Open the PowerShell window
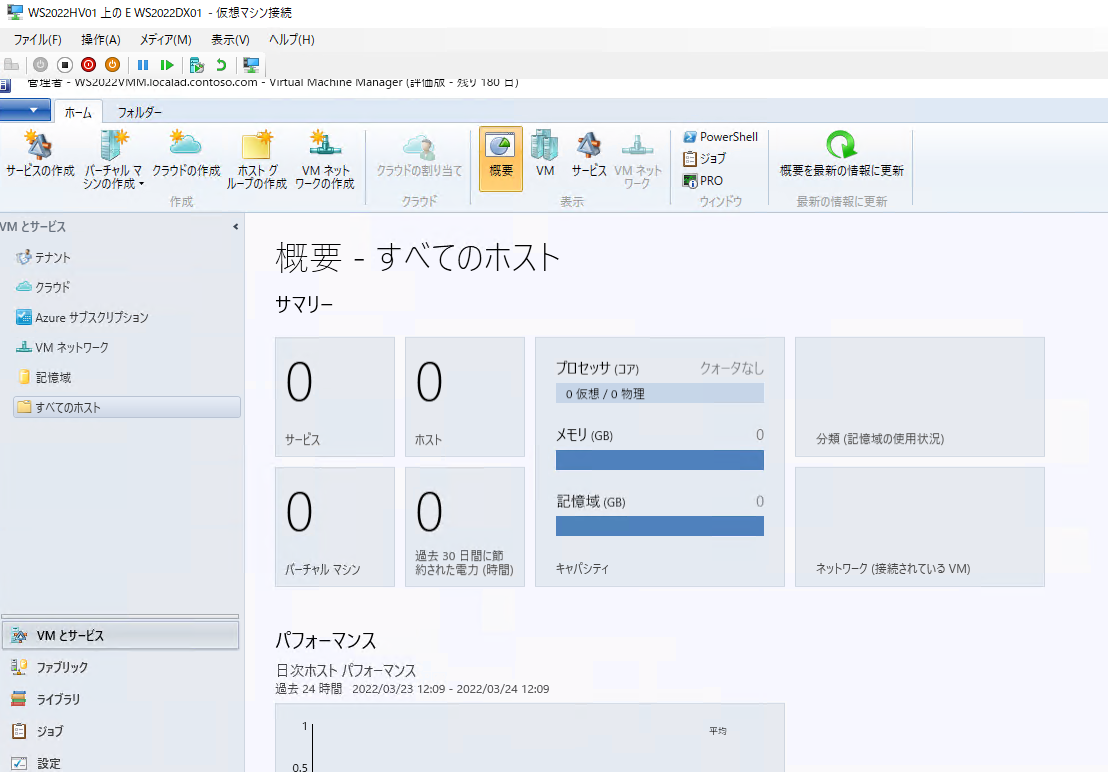This screenshot has width=1108, height=772. (x=720, y=136)
